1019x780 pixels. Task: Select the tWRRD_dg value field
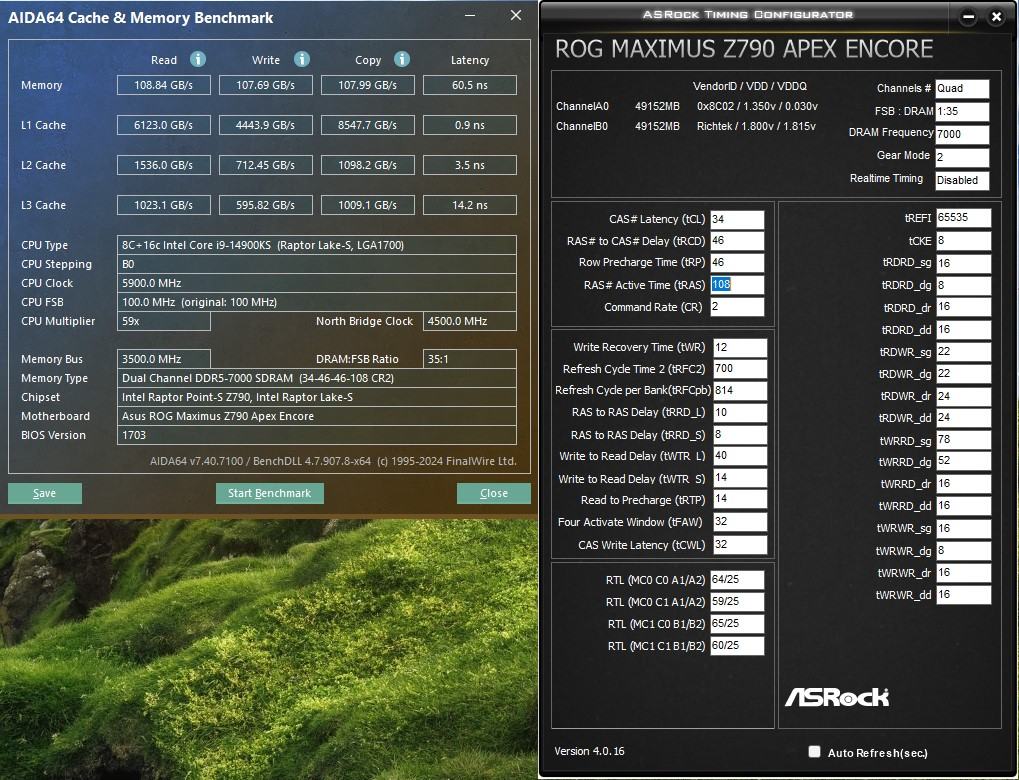click(x=963, y=461)
